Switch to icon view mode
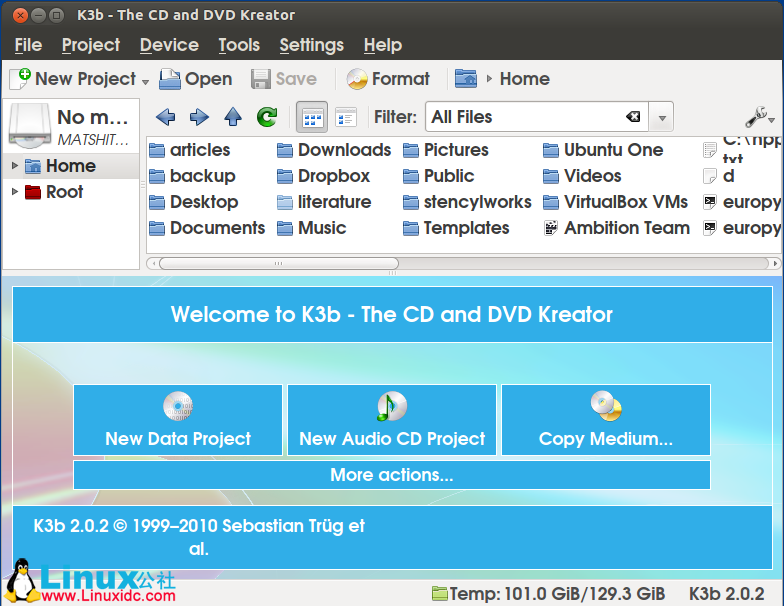Viewport: 784px width, 606px height. click(x=313, y=117)
